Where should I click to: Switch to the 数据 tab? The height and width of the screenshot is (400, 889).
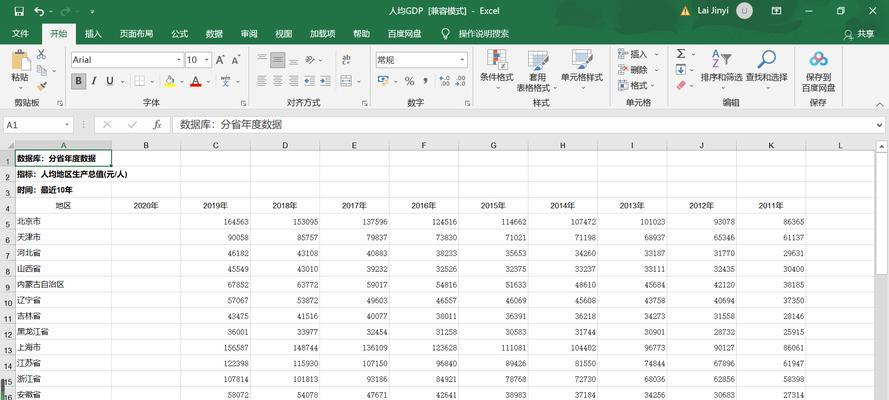(x=214, y=34)
